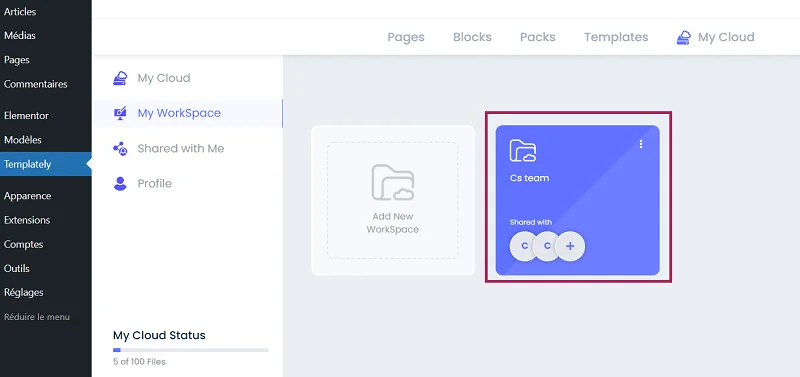Click the My WorkSpace monitor icon
The image size is (800, 377).
[x=120, y=113]
